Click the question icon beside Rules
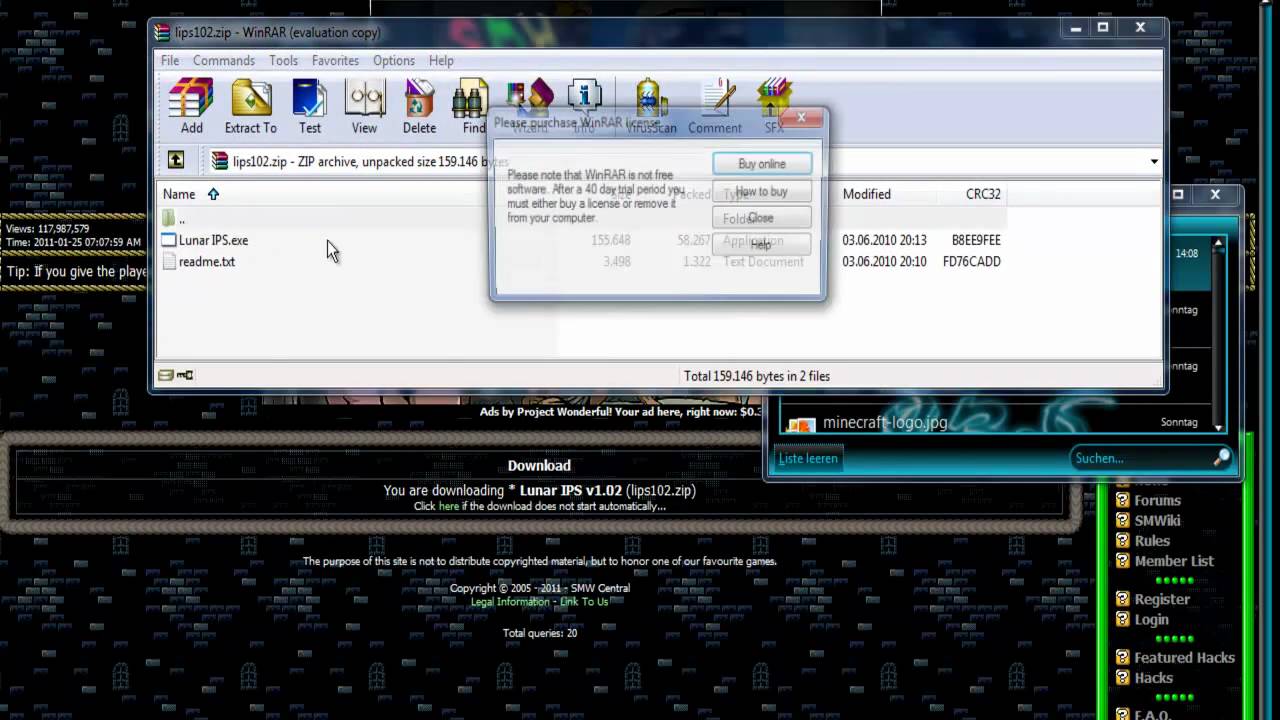This screenshot has height=720, width=1280. tap(1122, 540)
